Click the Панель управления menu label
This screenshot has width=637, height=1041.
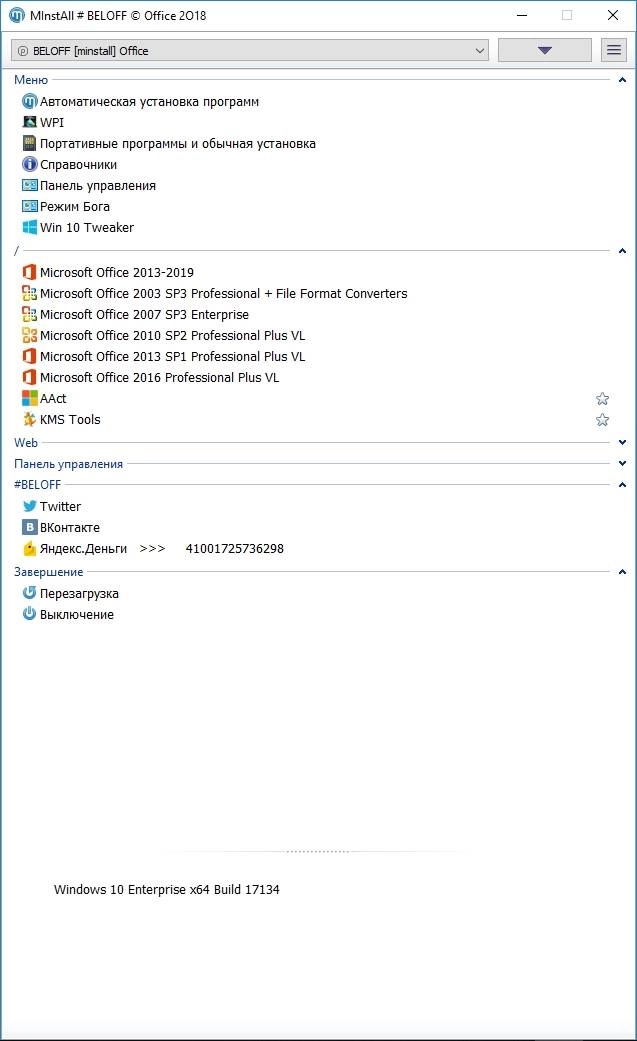coord(98,185)
